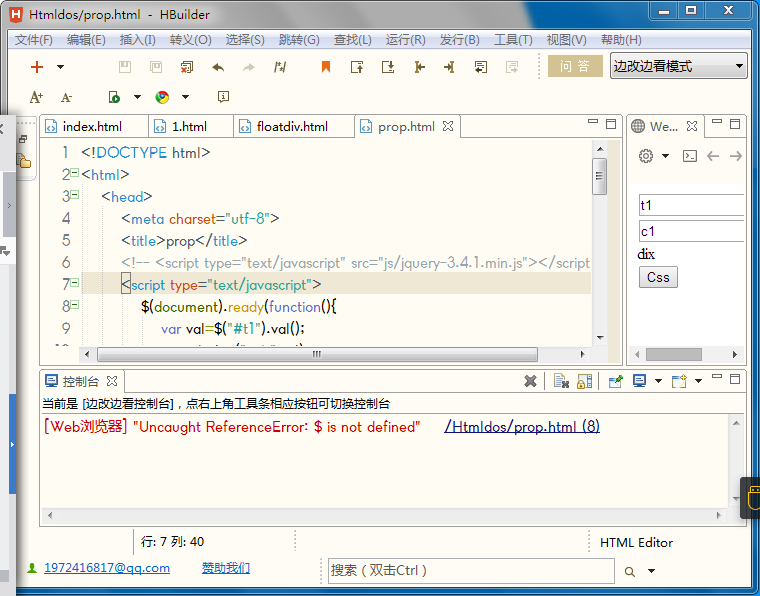Switch to the 1.html tab
The image size is (760, 596).
[x=191, y=126]
